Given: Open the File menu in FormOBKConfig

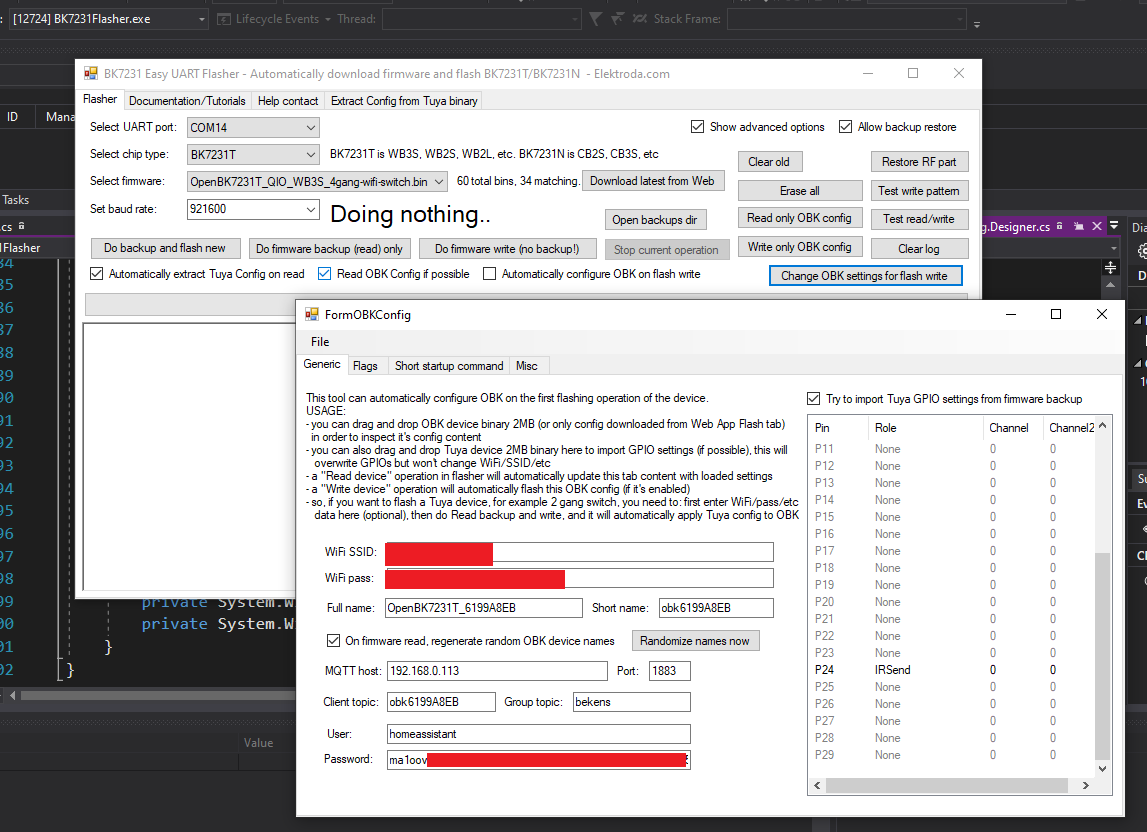Looking at the screenshot, I should click(x=320, y=342).
